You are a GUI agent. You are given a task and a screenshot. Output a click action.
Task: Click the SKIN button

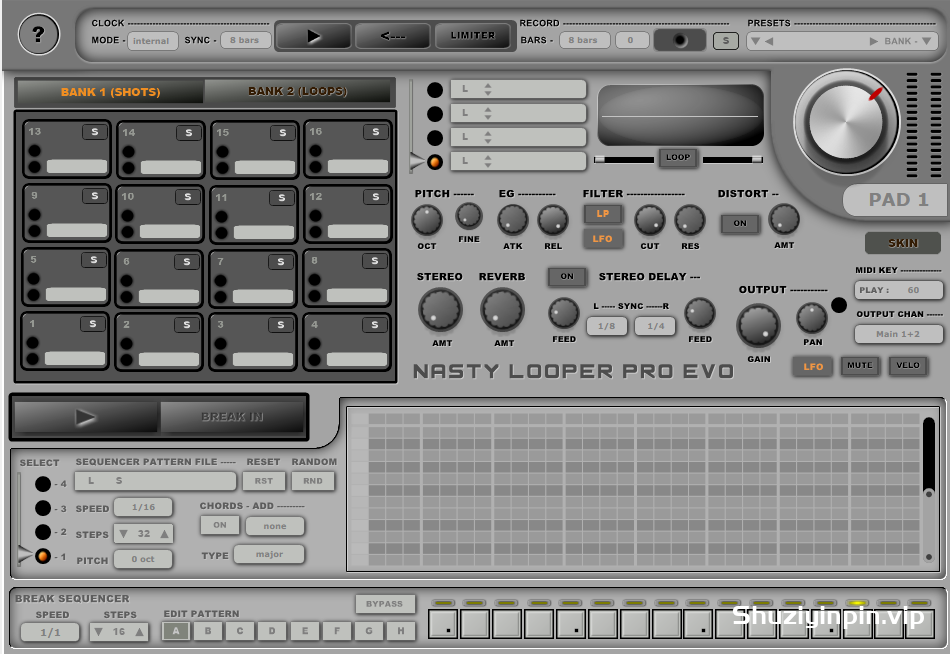[x=903, y=243]
